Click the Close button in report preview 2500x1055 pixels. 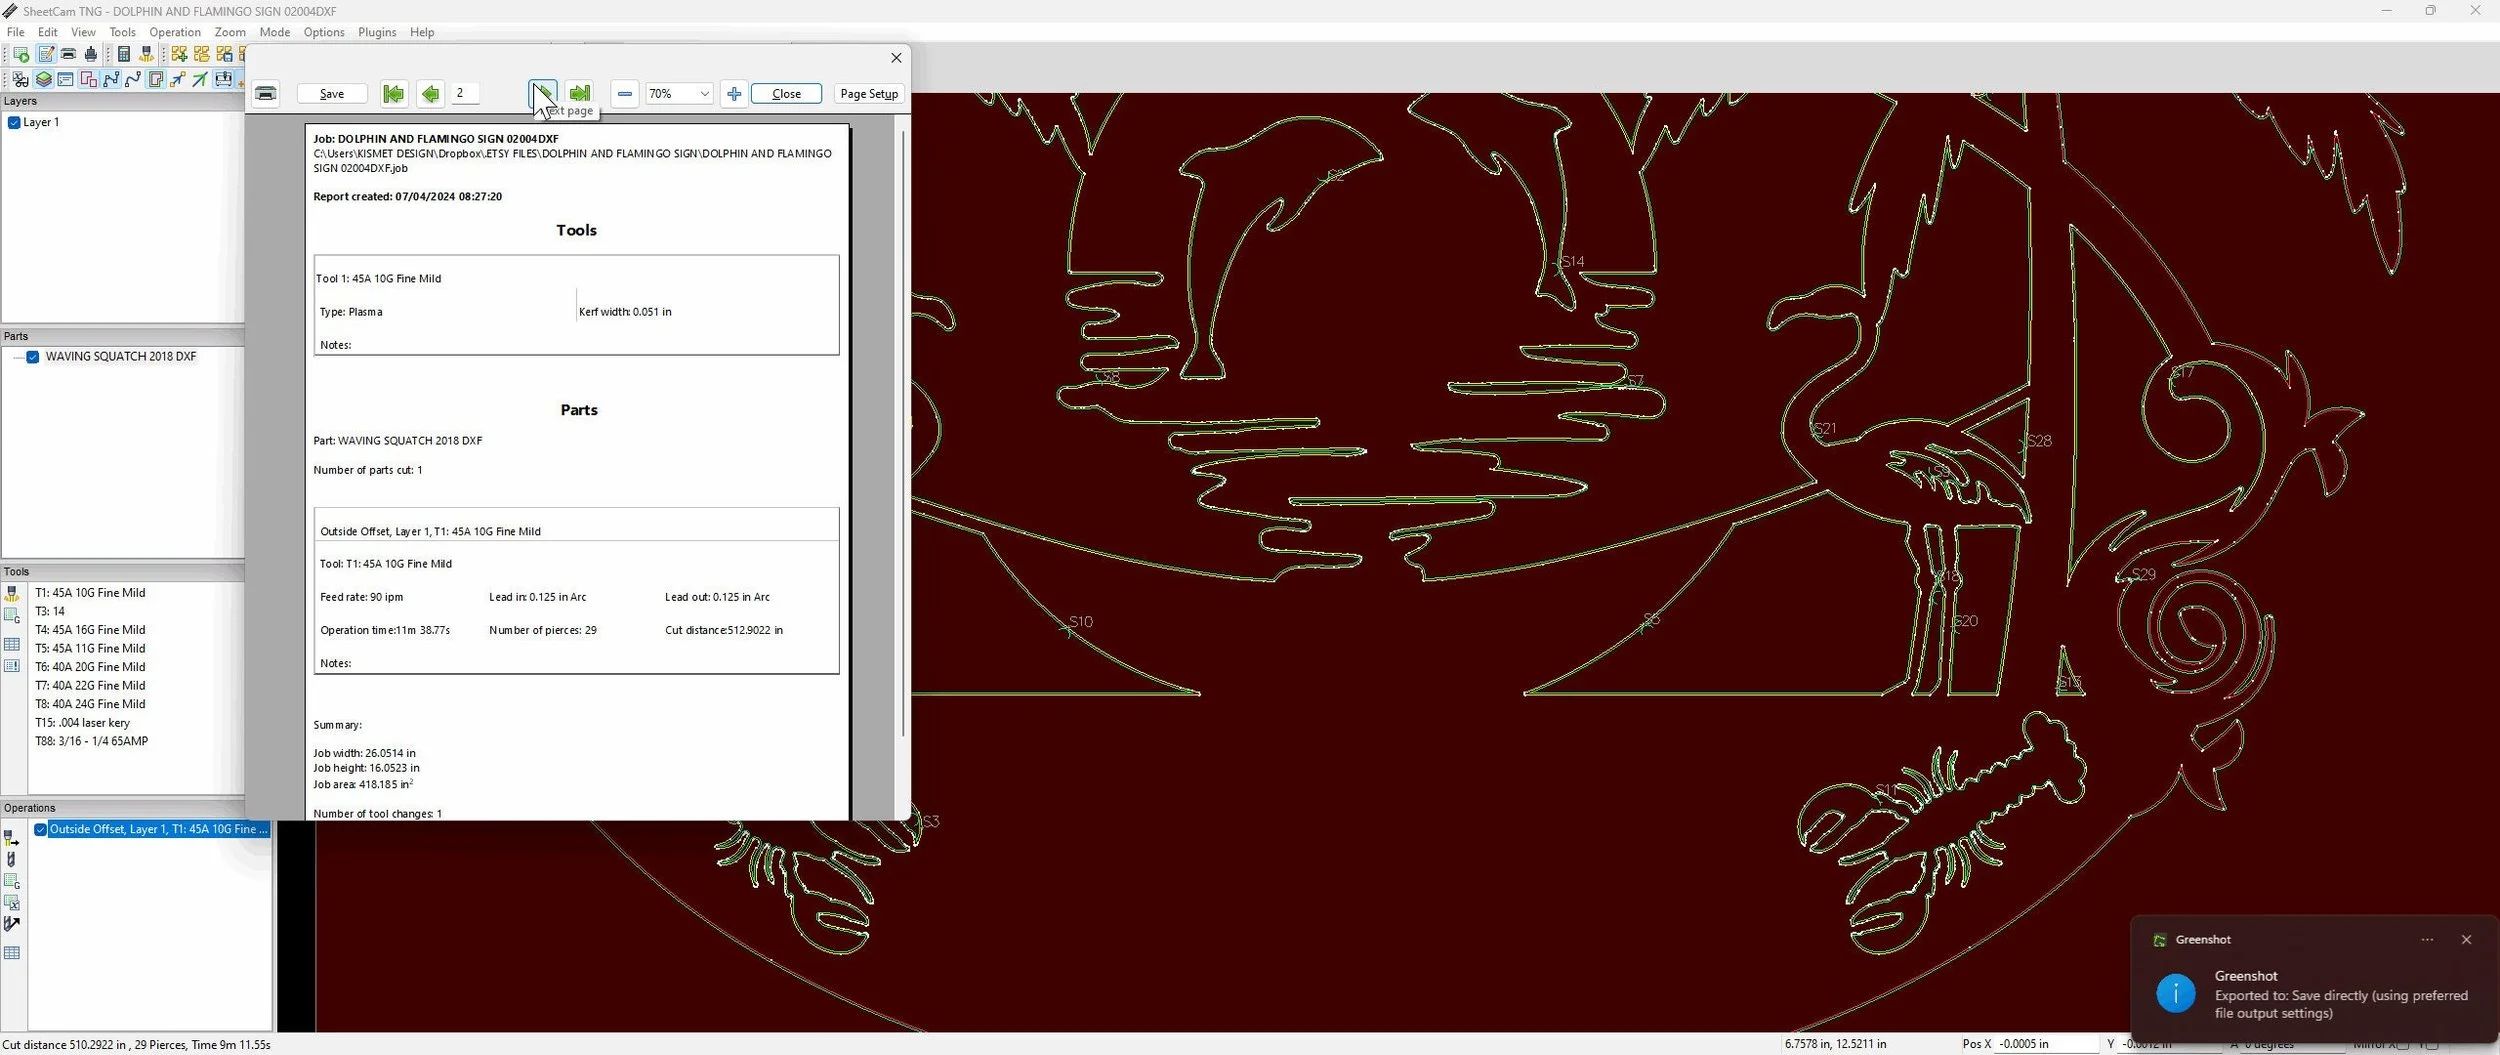[x=786, y=93]
